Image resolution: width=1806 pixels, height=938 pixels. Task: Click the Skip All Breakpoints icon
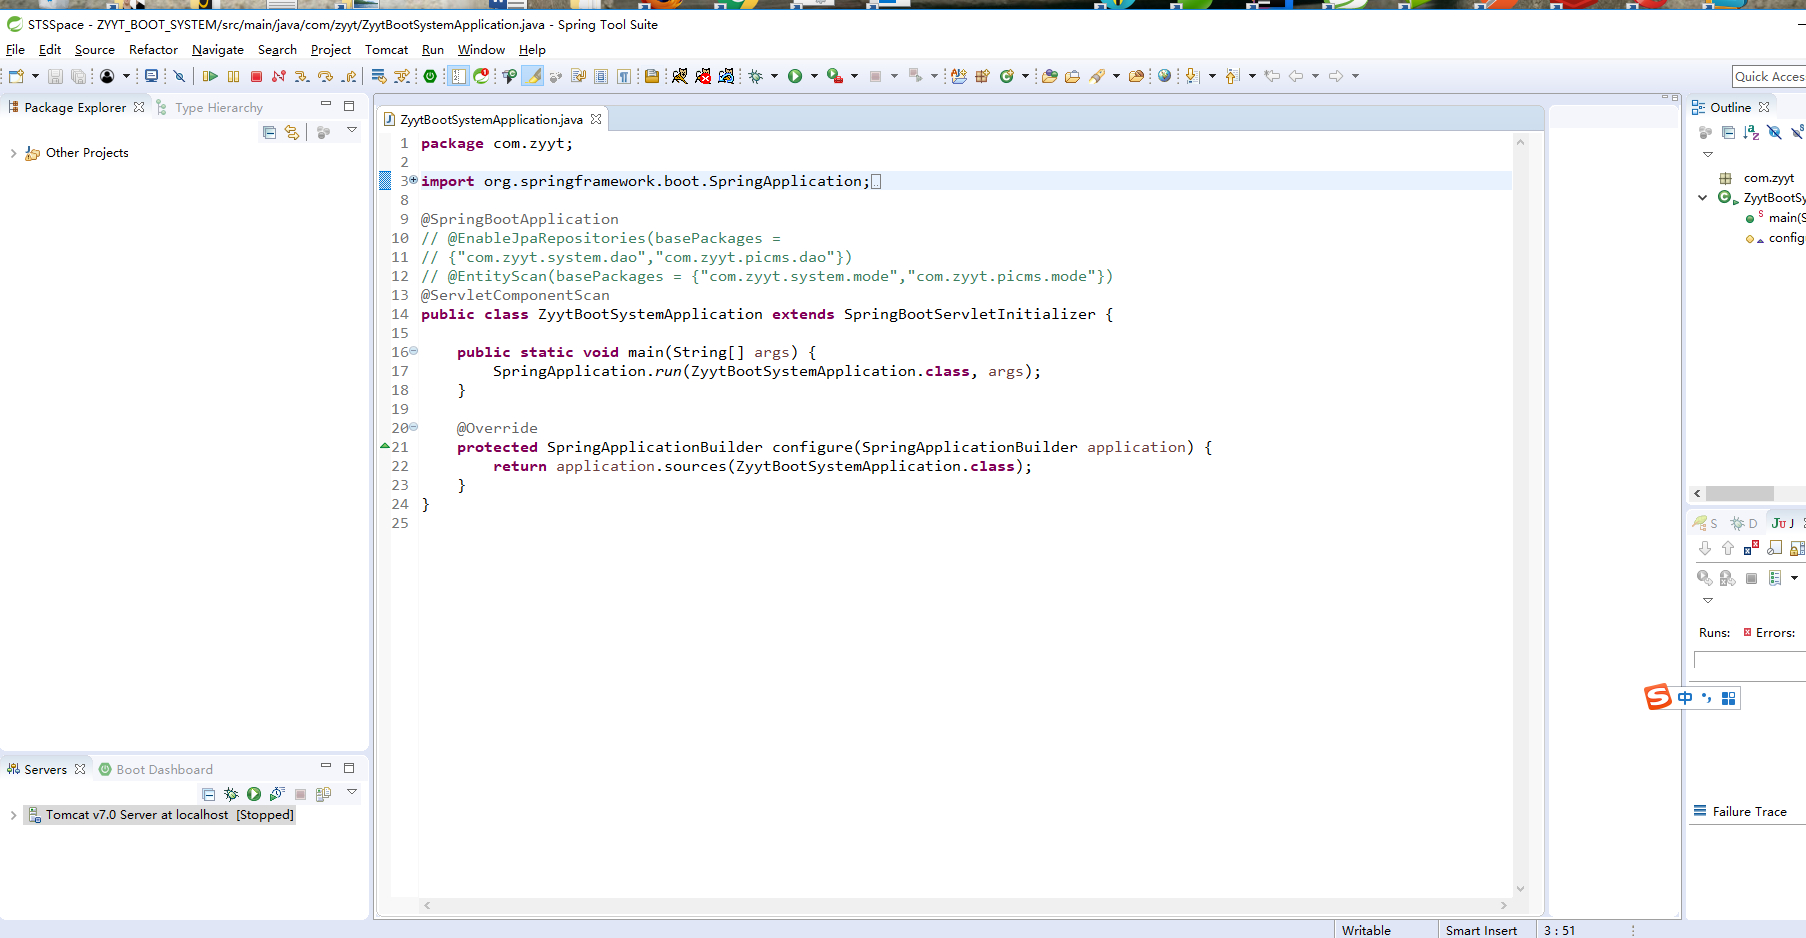[x=179, y=76]
